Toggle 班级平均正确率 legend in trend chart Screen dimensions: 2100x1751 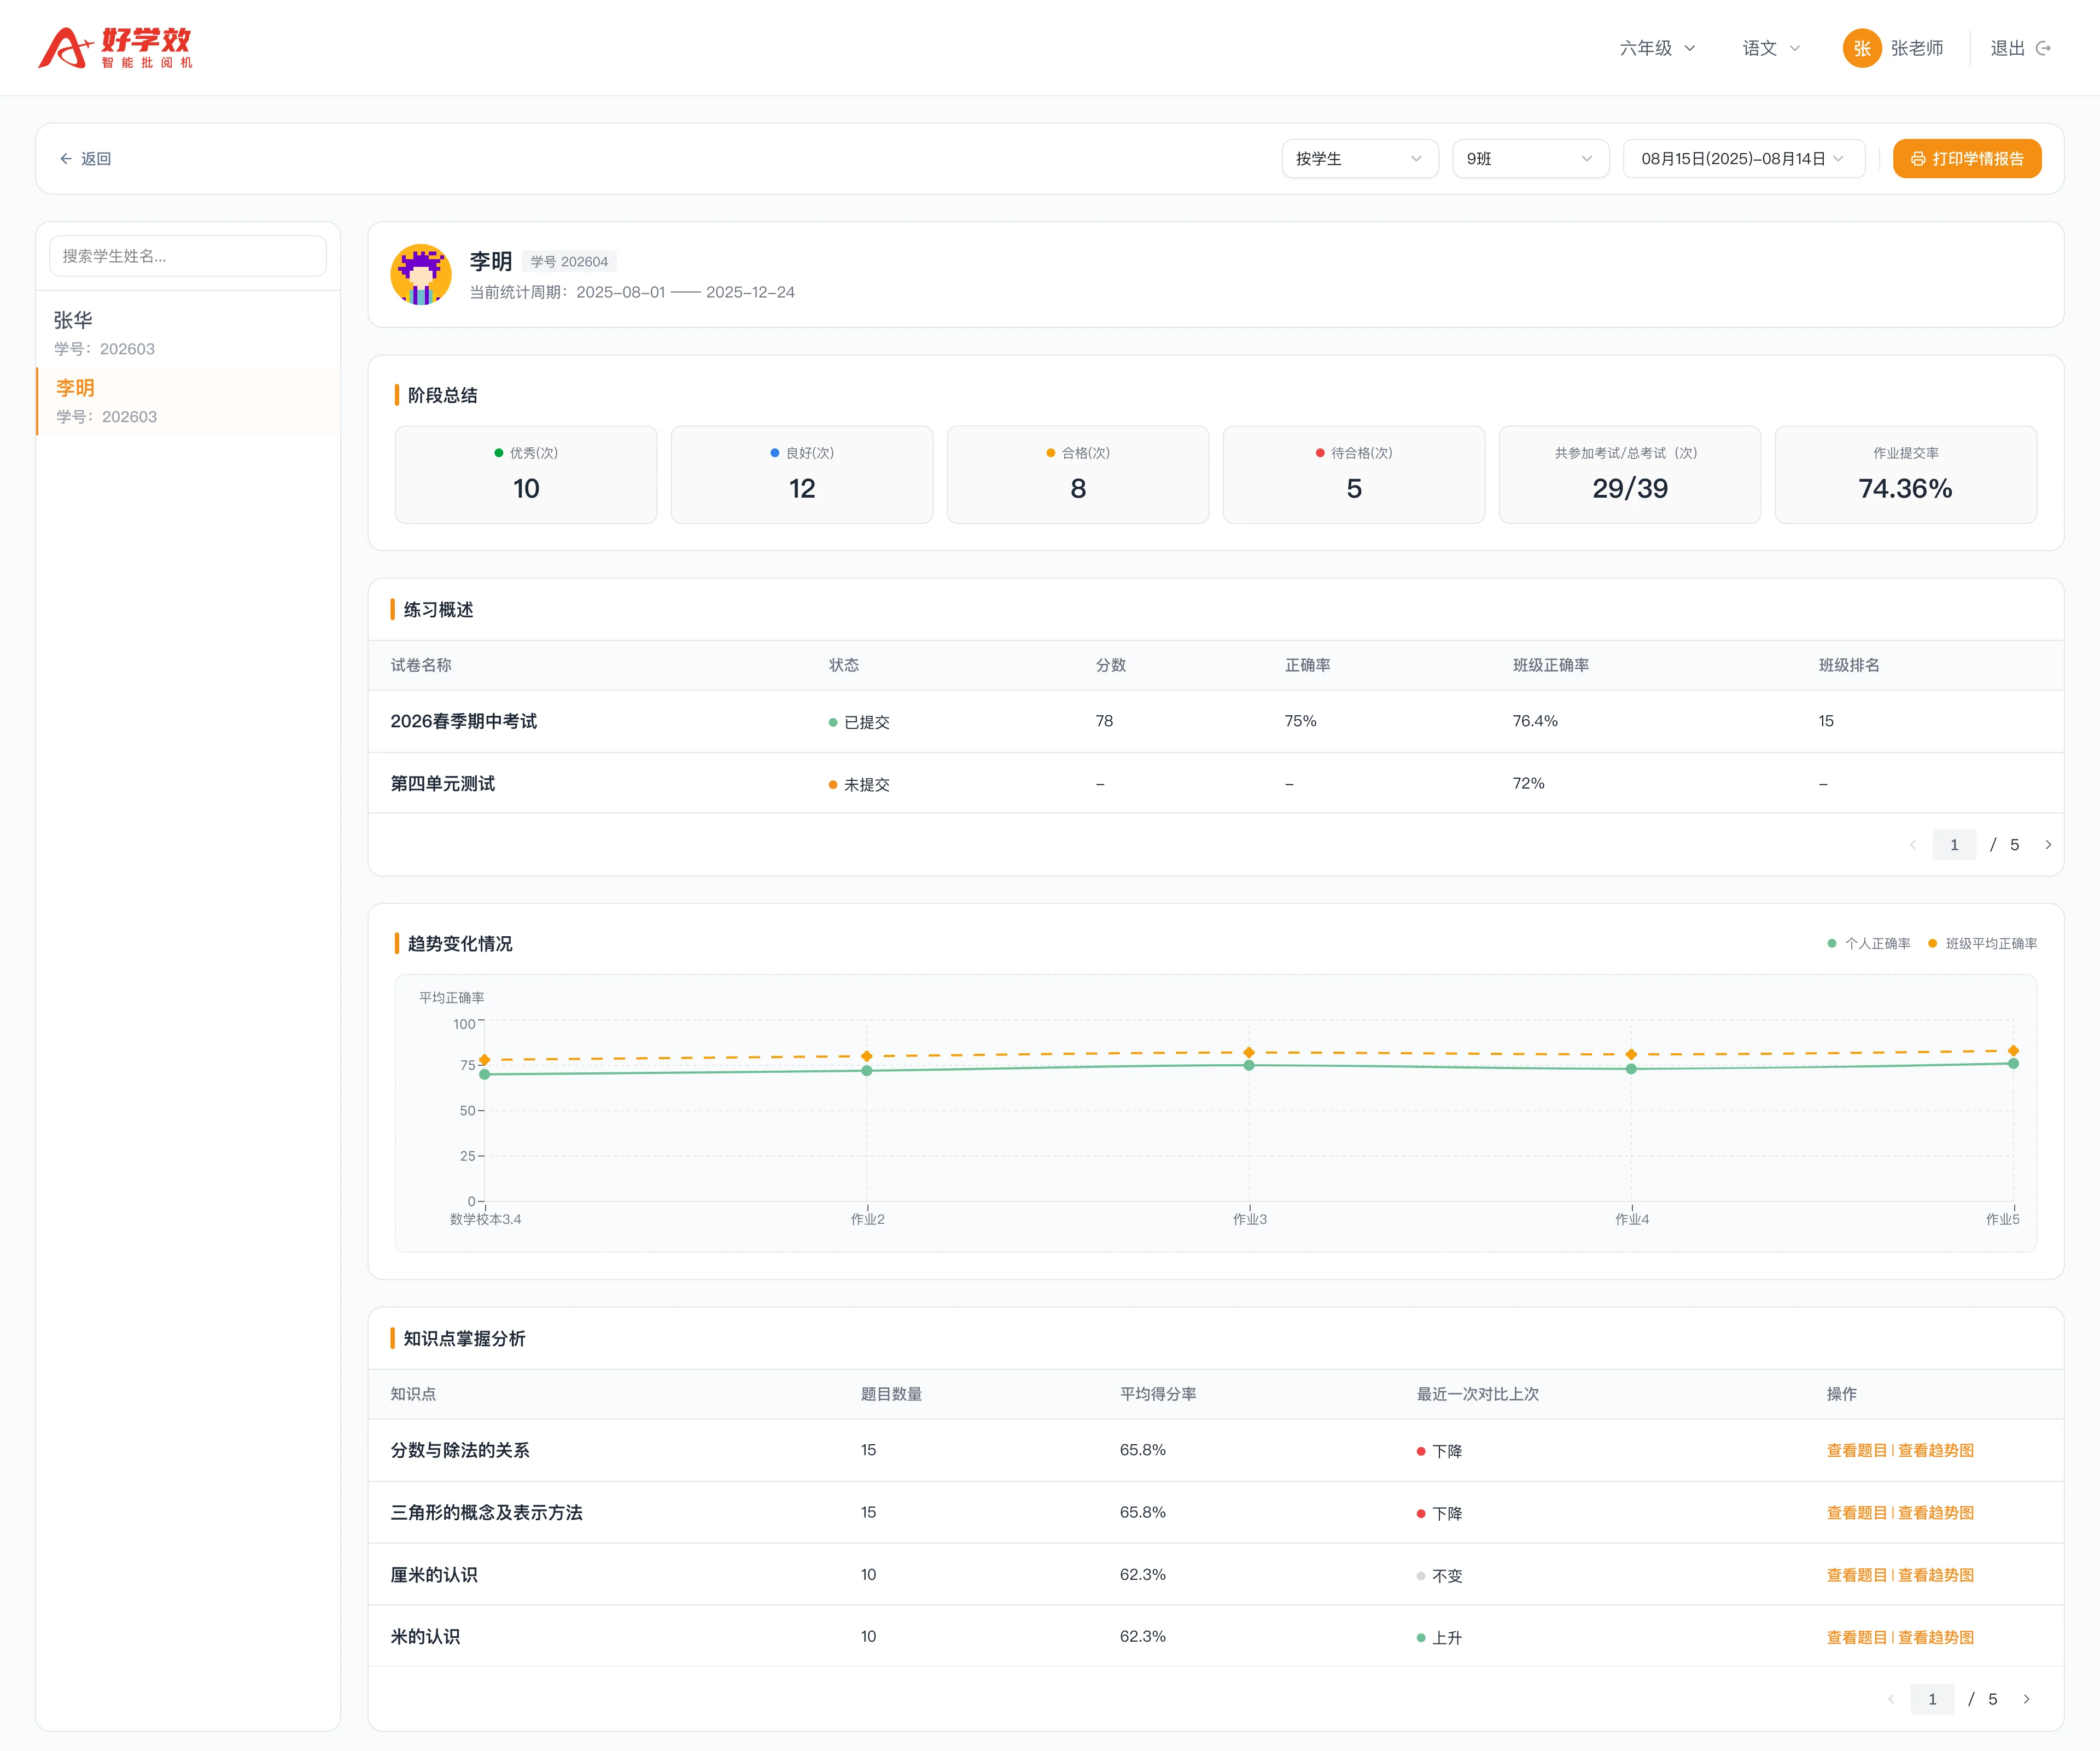point(1982,944)
